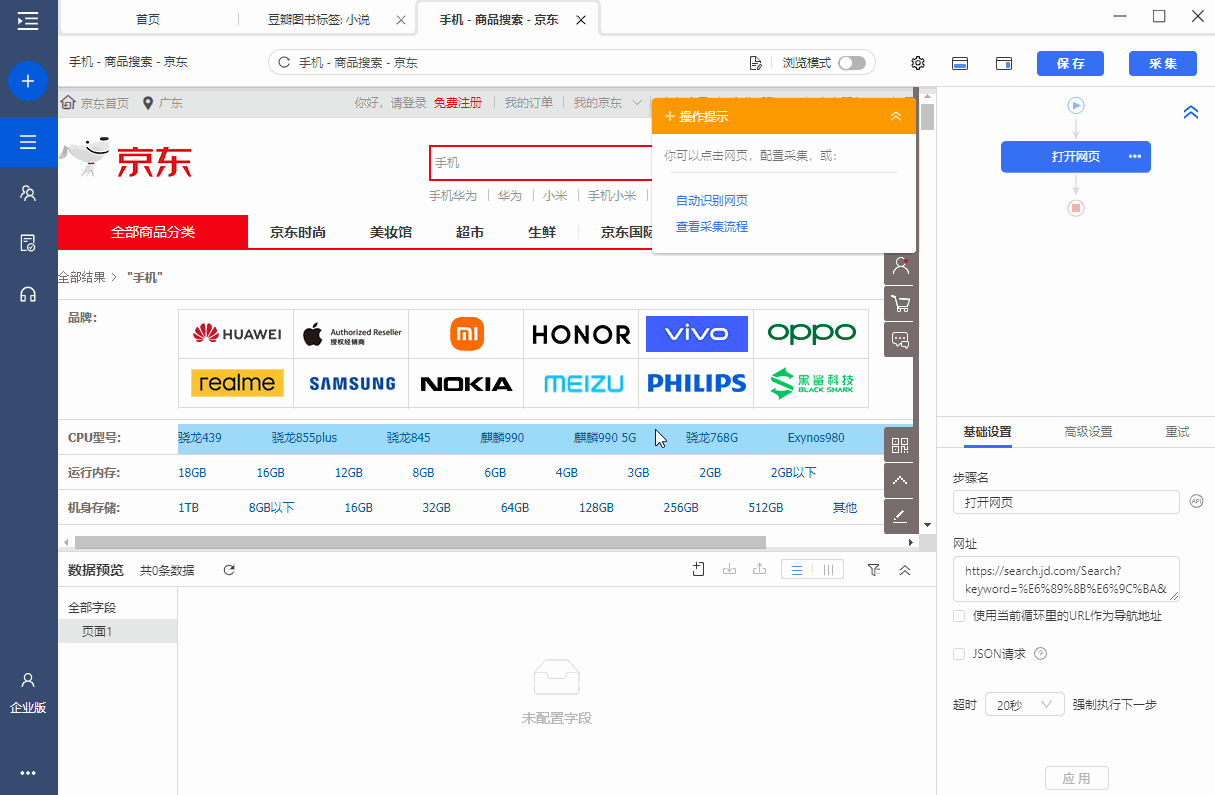Open the 打开网页 step's three-dot menu
This screenshot has height=795, width=1215.
click(1134, 156)
